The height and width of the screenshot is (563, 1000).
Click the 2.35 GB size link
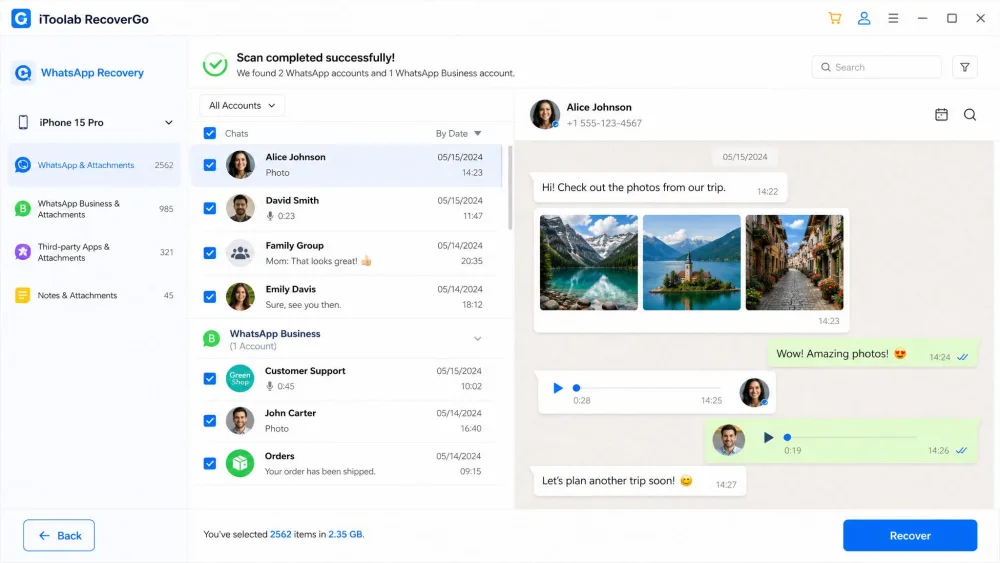click(345, 534)
